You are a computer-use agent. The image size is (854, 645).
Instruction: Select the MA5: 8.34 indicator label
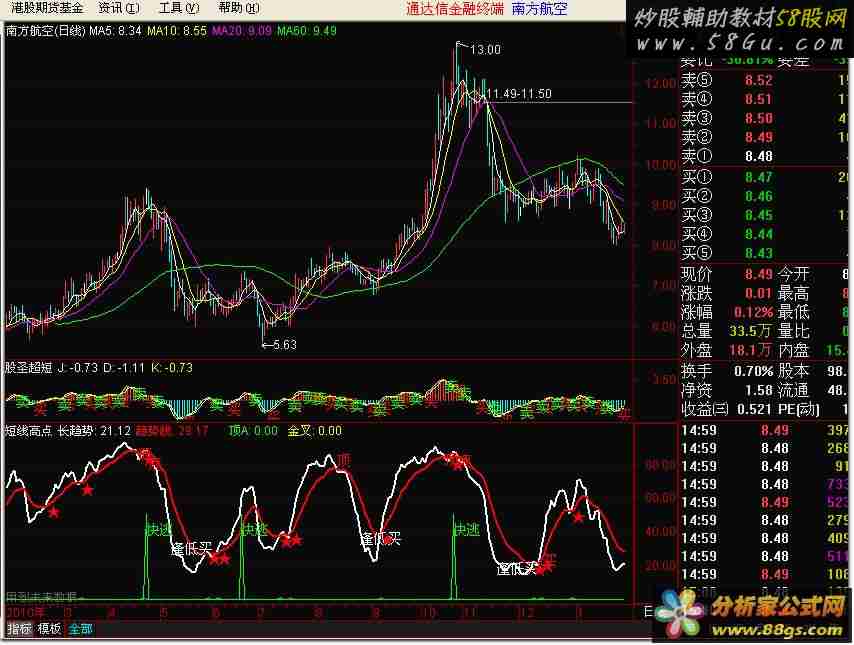point(115,31)
